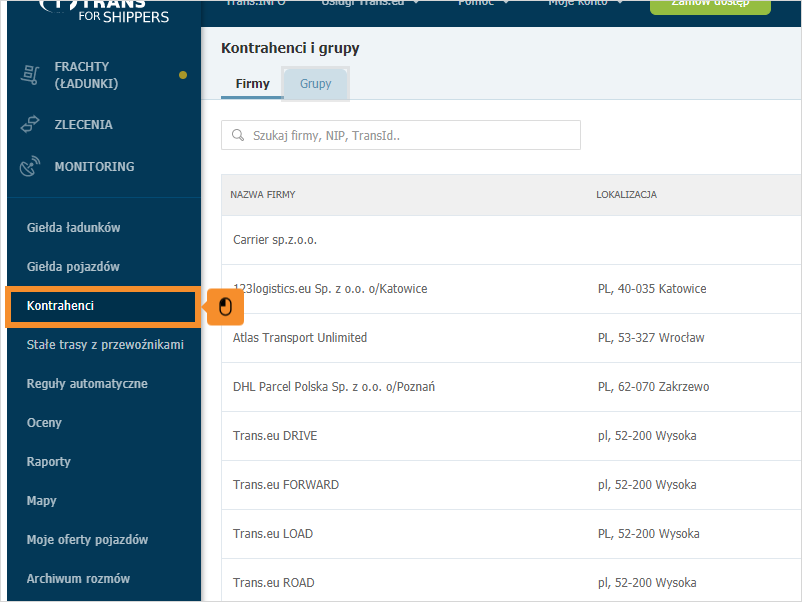The image size is (802, 602).
Task: Focus the Szukaj firmy, NIP, TransId search field
Action: [400, 135]
